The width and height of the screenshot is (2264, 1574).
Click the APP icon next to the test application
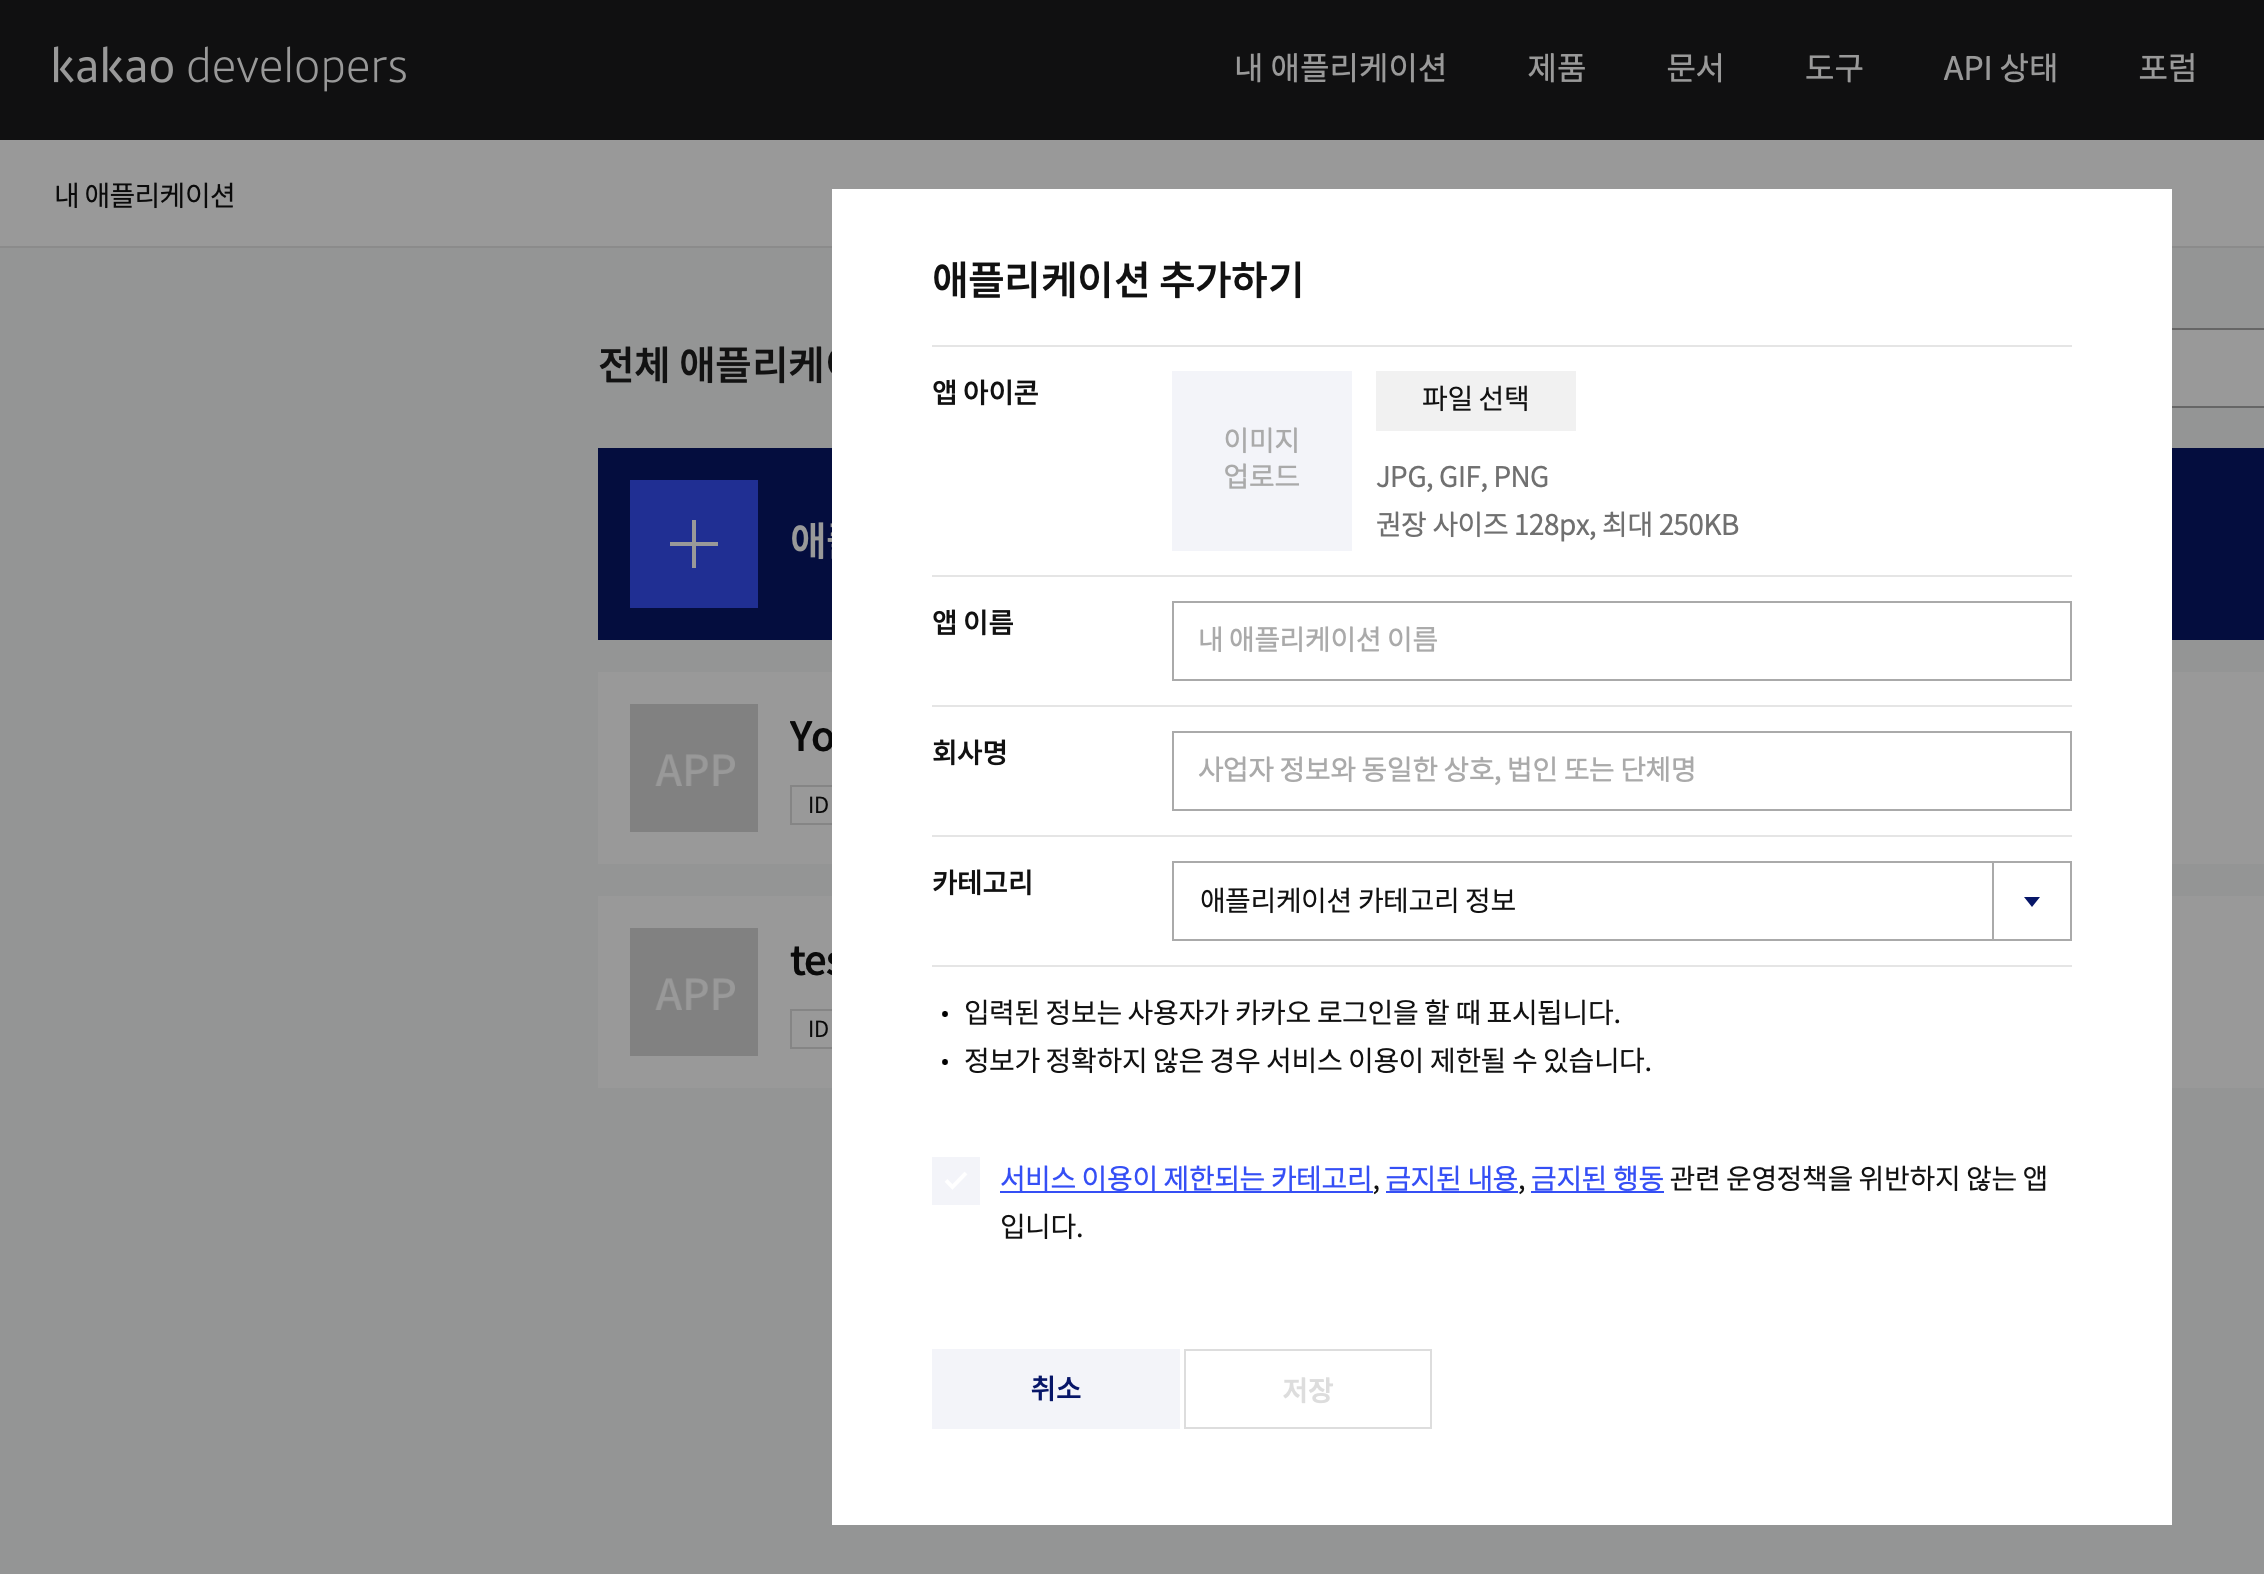click(x=694, y=992)
